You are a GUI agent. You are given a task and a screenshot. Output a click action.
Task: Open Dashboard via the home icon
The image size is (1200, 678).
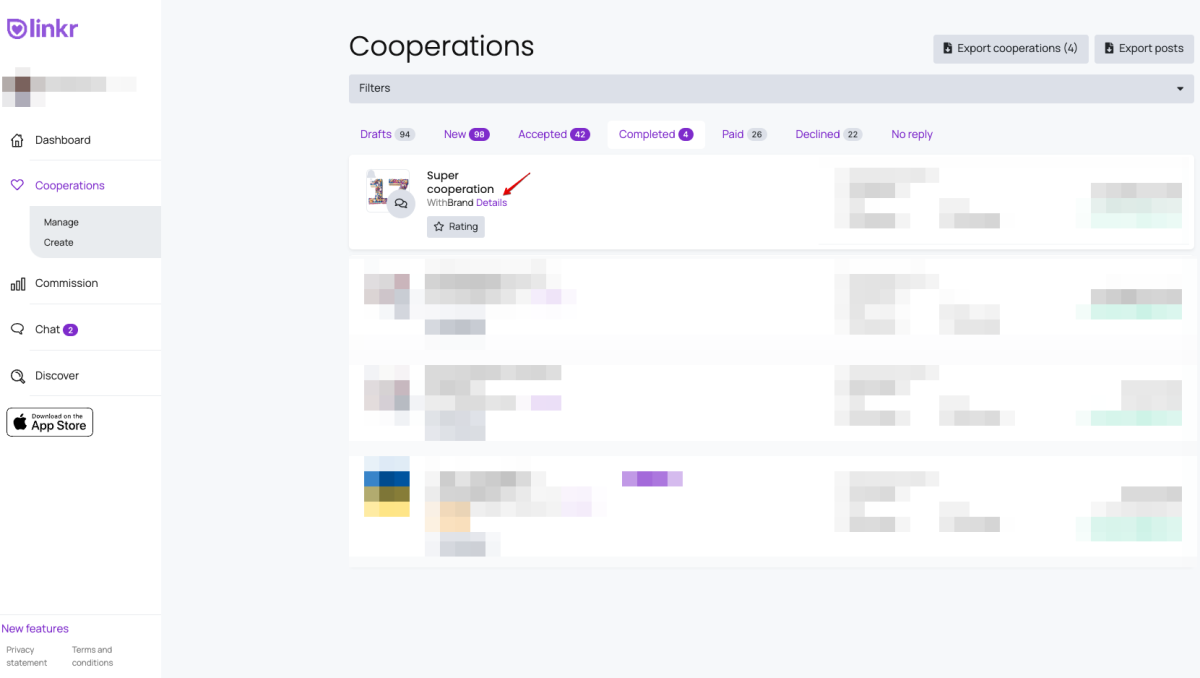17,141
